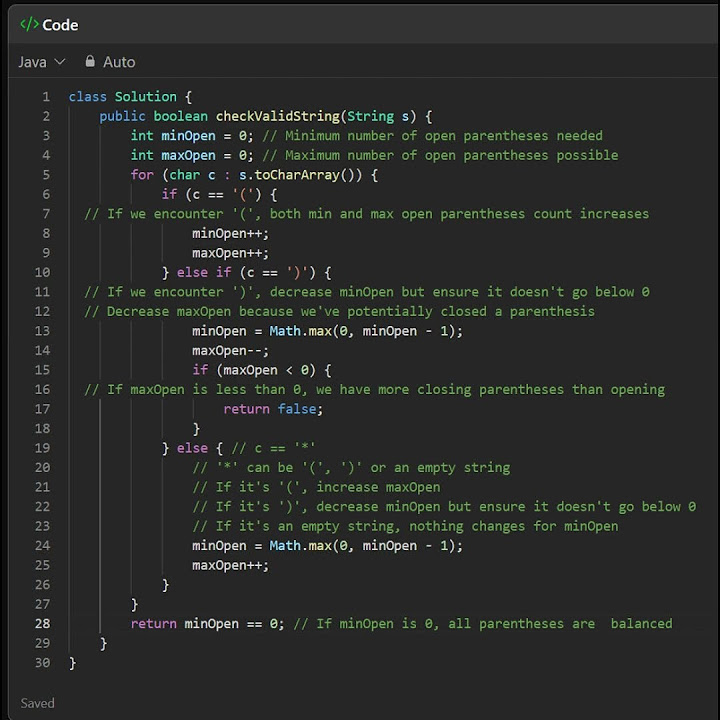
Task: Click the "If it's '(', increase maxOpen" comment
Action: 316,487
